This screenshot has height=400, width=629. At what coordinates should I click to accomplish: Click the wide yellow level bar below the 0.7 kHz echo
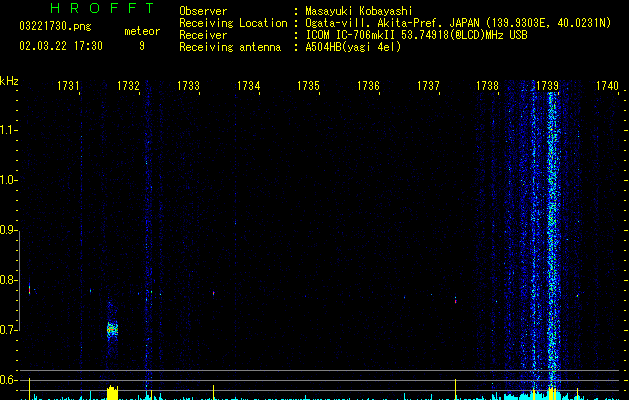pos(113,393)
